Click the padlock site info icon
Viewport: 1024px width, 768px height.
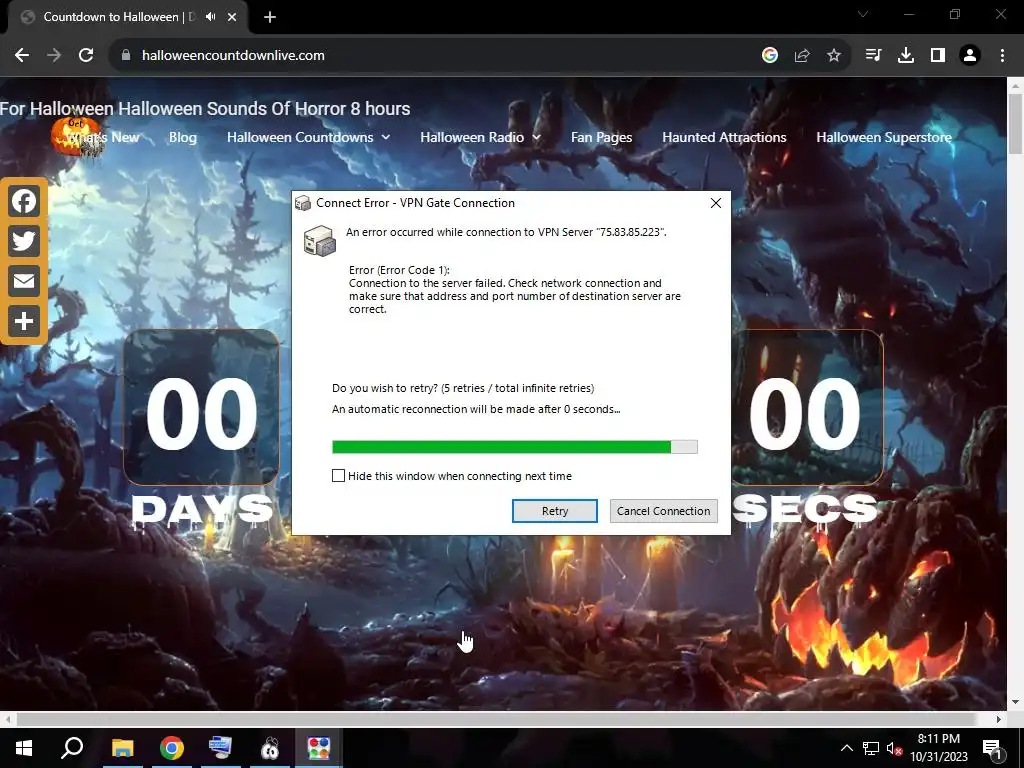pos(126,56)
